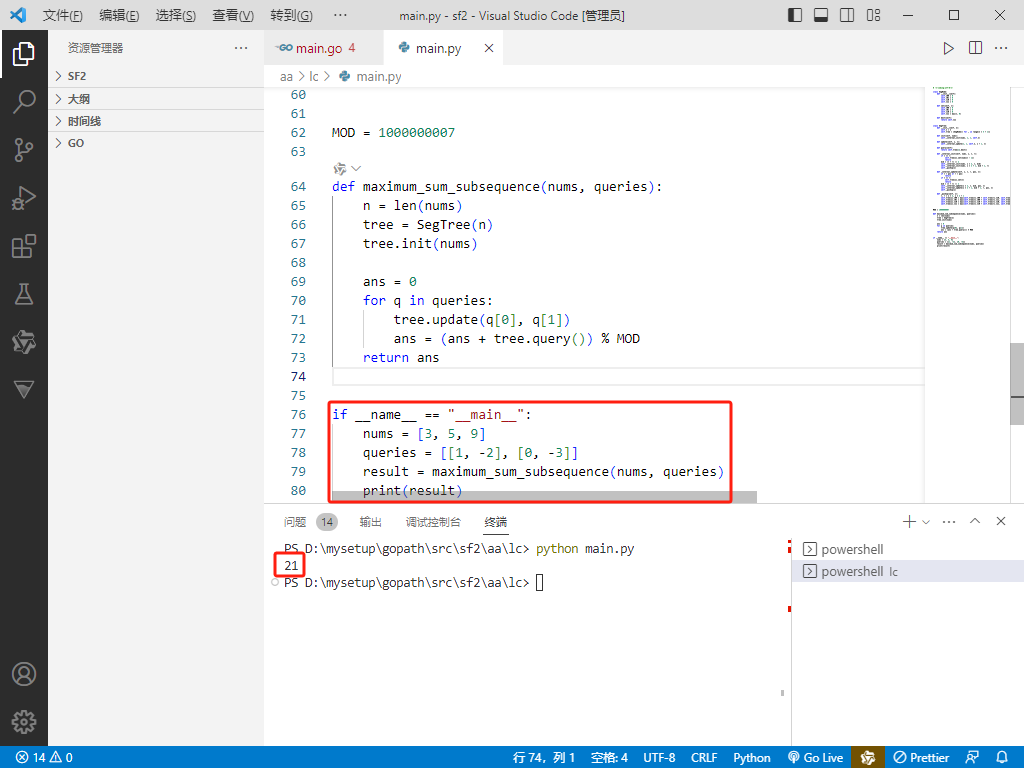Click the aa breadcrumb segment

[286, 76]
